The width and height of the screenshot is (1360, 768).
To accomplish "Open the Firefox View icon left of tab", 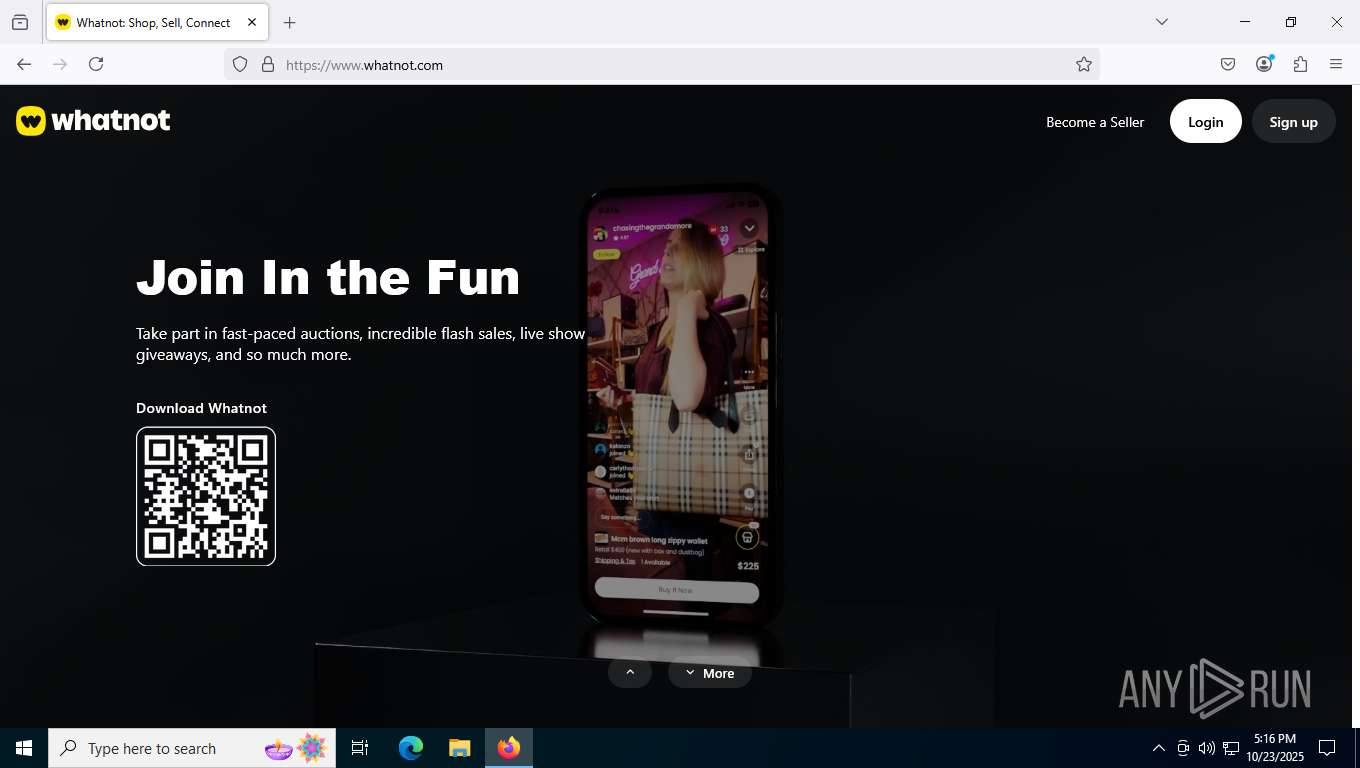I will [x=20, y=22].
